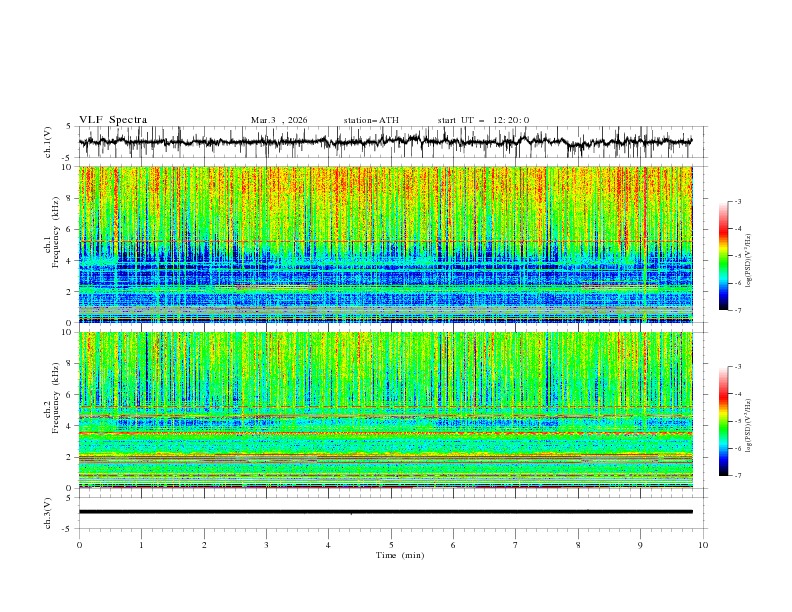Click the ch.2 spectrogram color scale bar
The image size is (792, 612).
coord(724,421)
